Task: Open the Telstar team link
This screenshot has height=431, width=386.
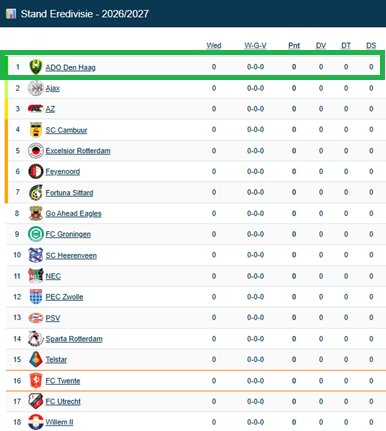Action: click(x=56, y=360)
